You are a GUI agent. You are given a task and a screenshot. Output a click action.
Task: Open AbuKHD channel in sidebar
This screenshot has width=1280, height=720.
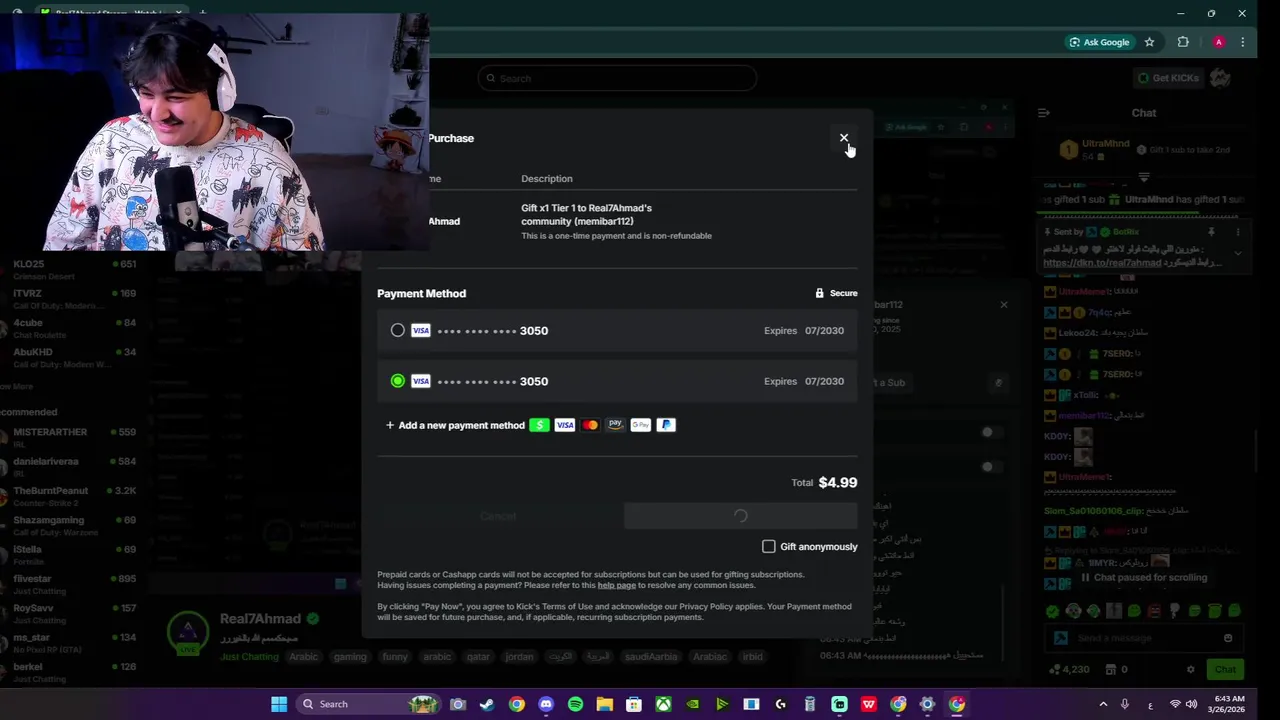(70, 357)
